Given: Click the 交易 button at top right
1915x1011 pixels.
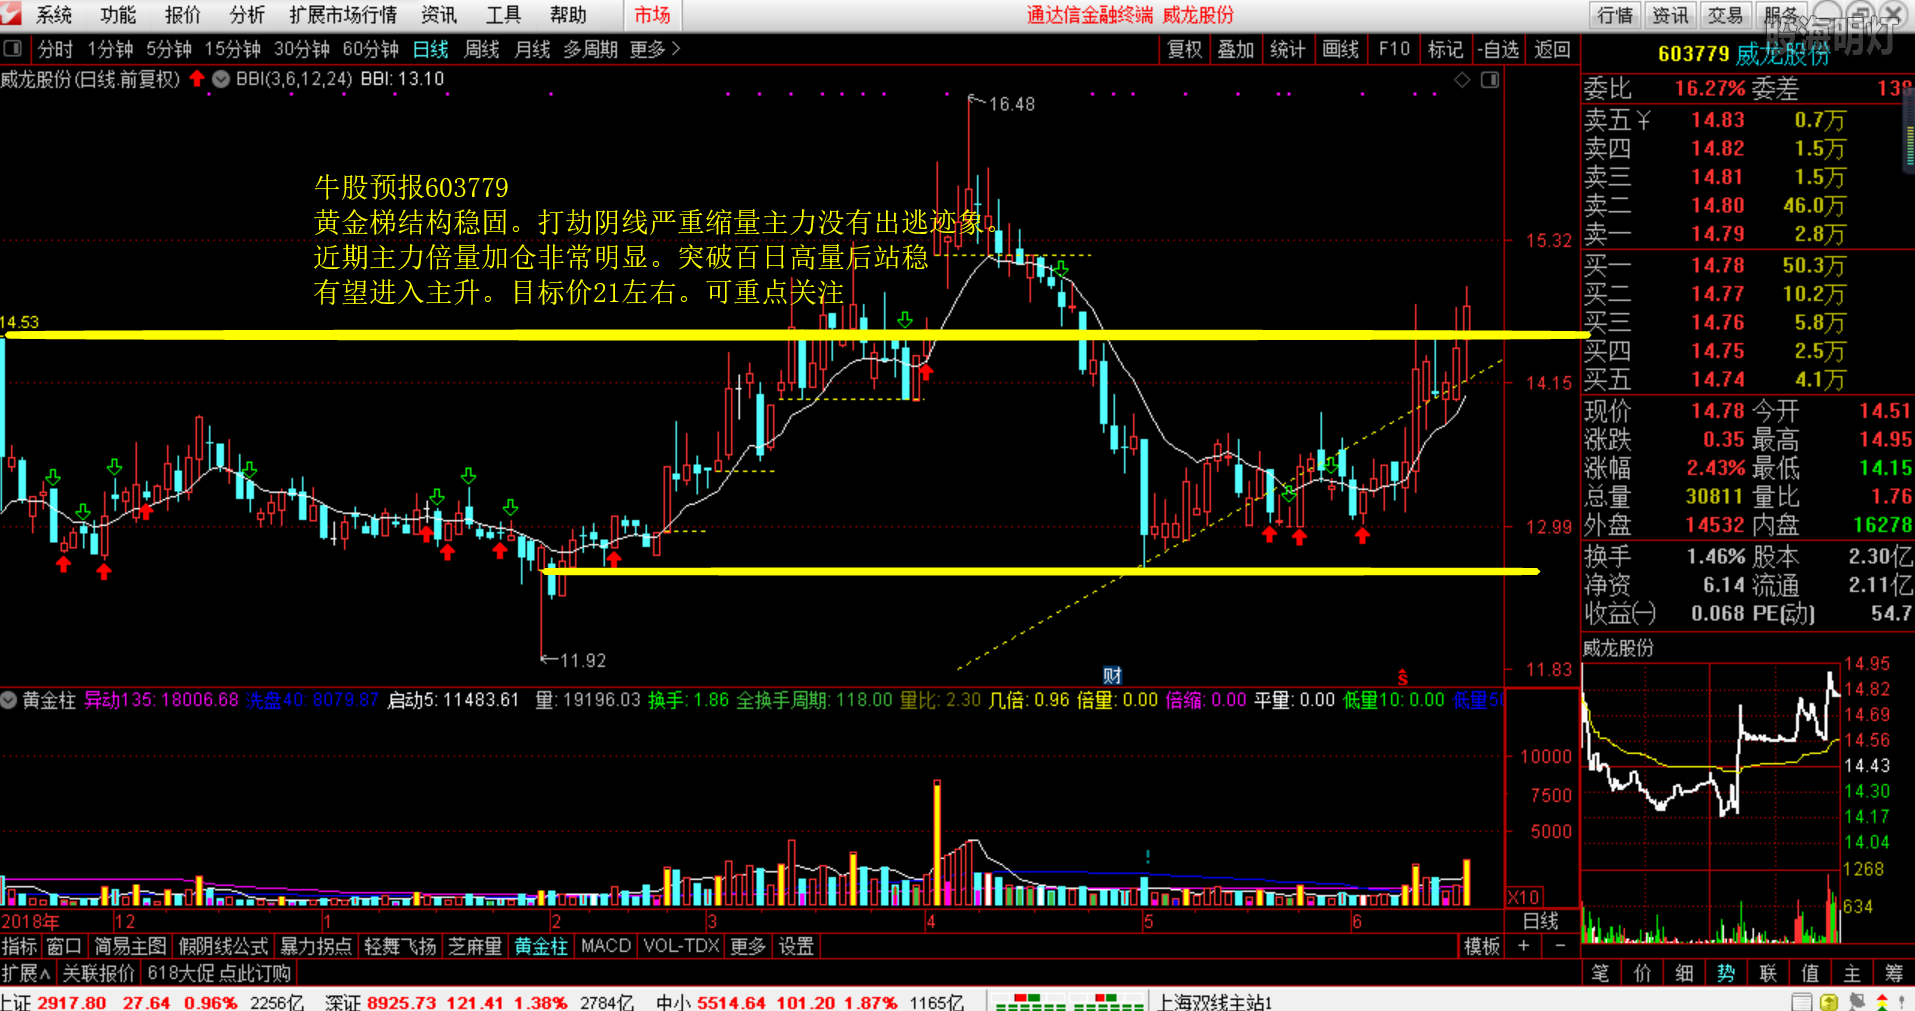Looking at the screenshot, I should (x=1725, y=15).
